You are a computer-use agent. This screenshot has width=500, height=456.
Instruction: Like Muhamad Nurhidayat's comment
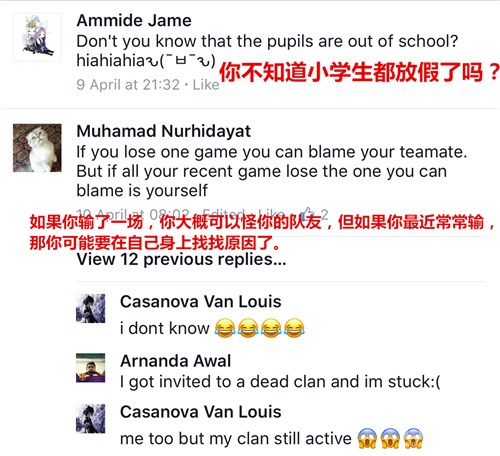271,213
